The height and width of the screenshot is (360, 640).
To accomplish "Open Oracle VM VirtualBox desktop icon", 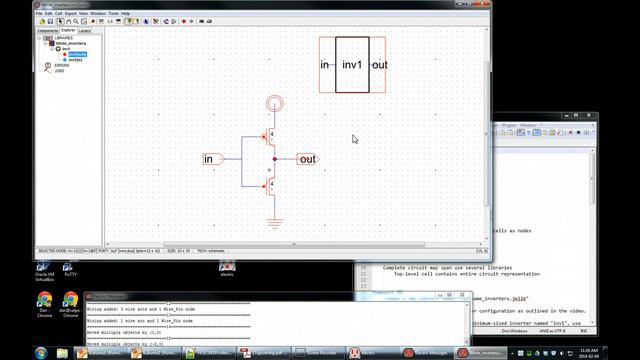I will point(44,271).
